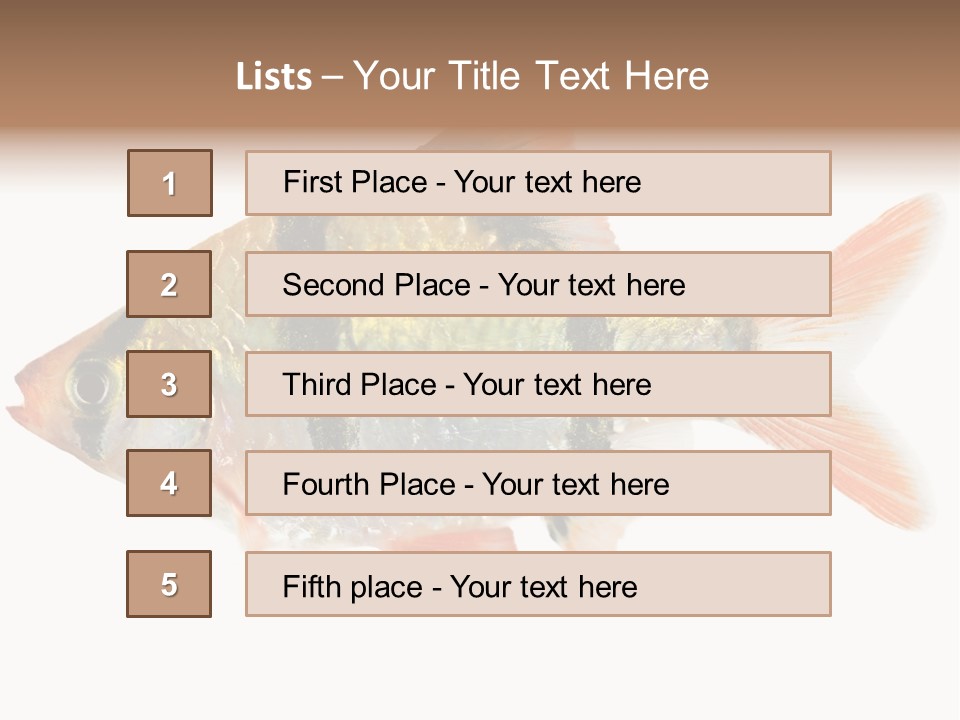Select the number 2 box
960x720 pixels.
169,284
